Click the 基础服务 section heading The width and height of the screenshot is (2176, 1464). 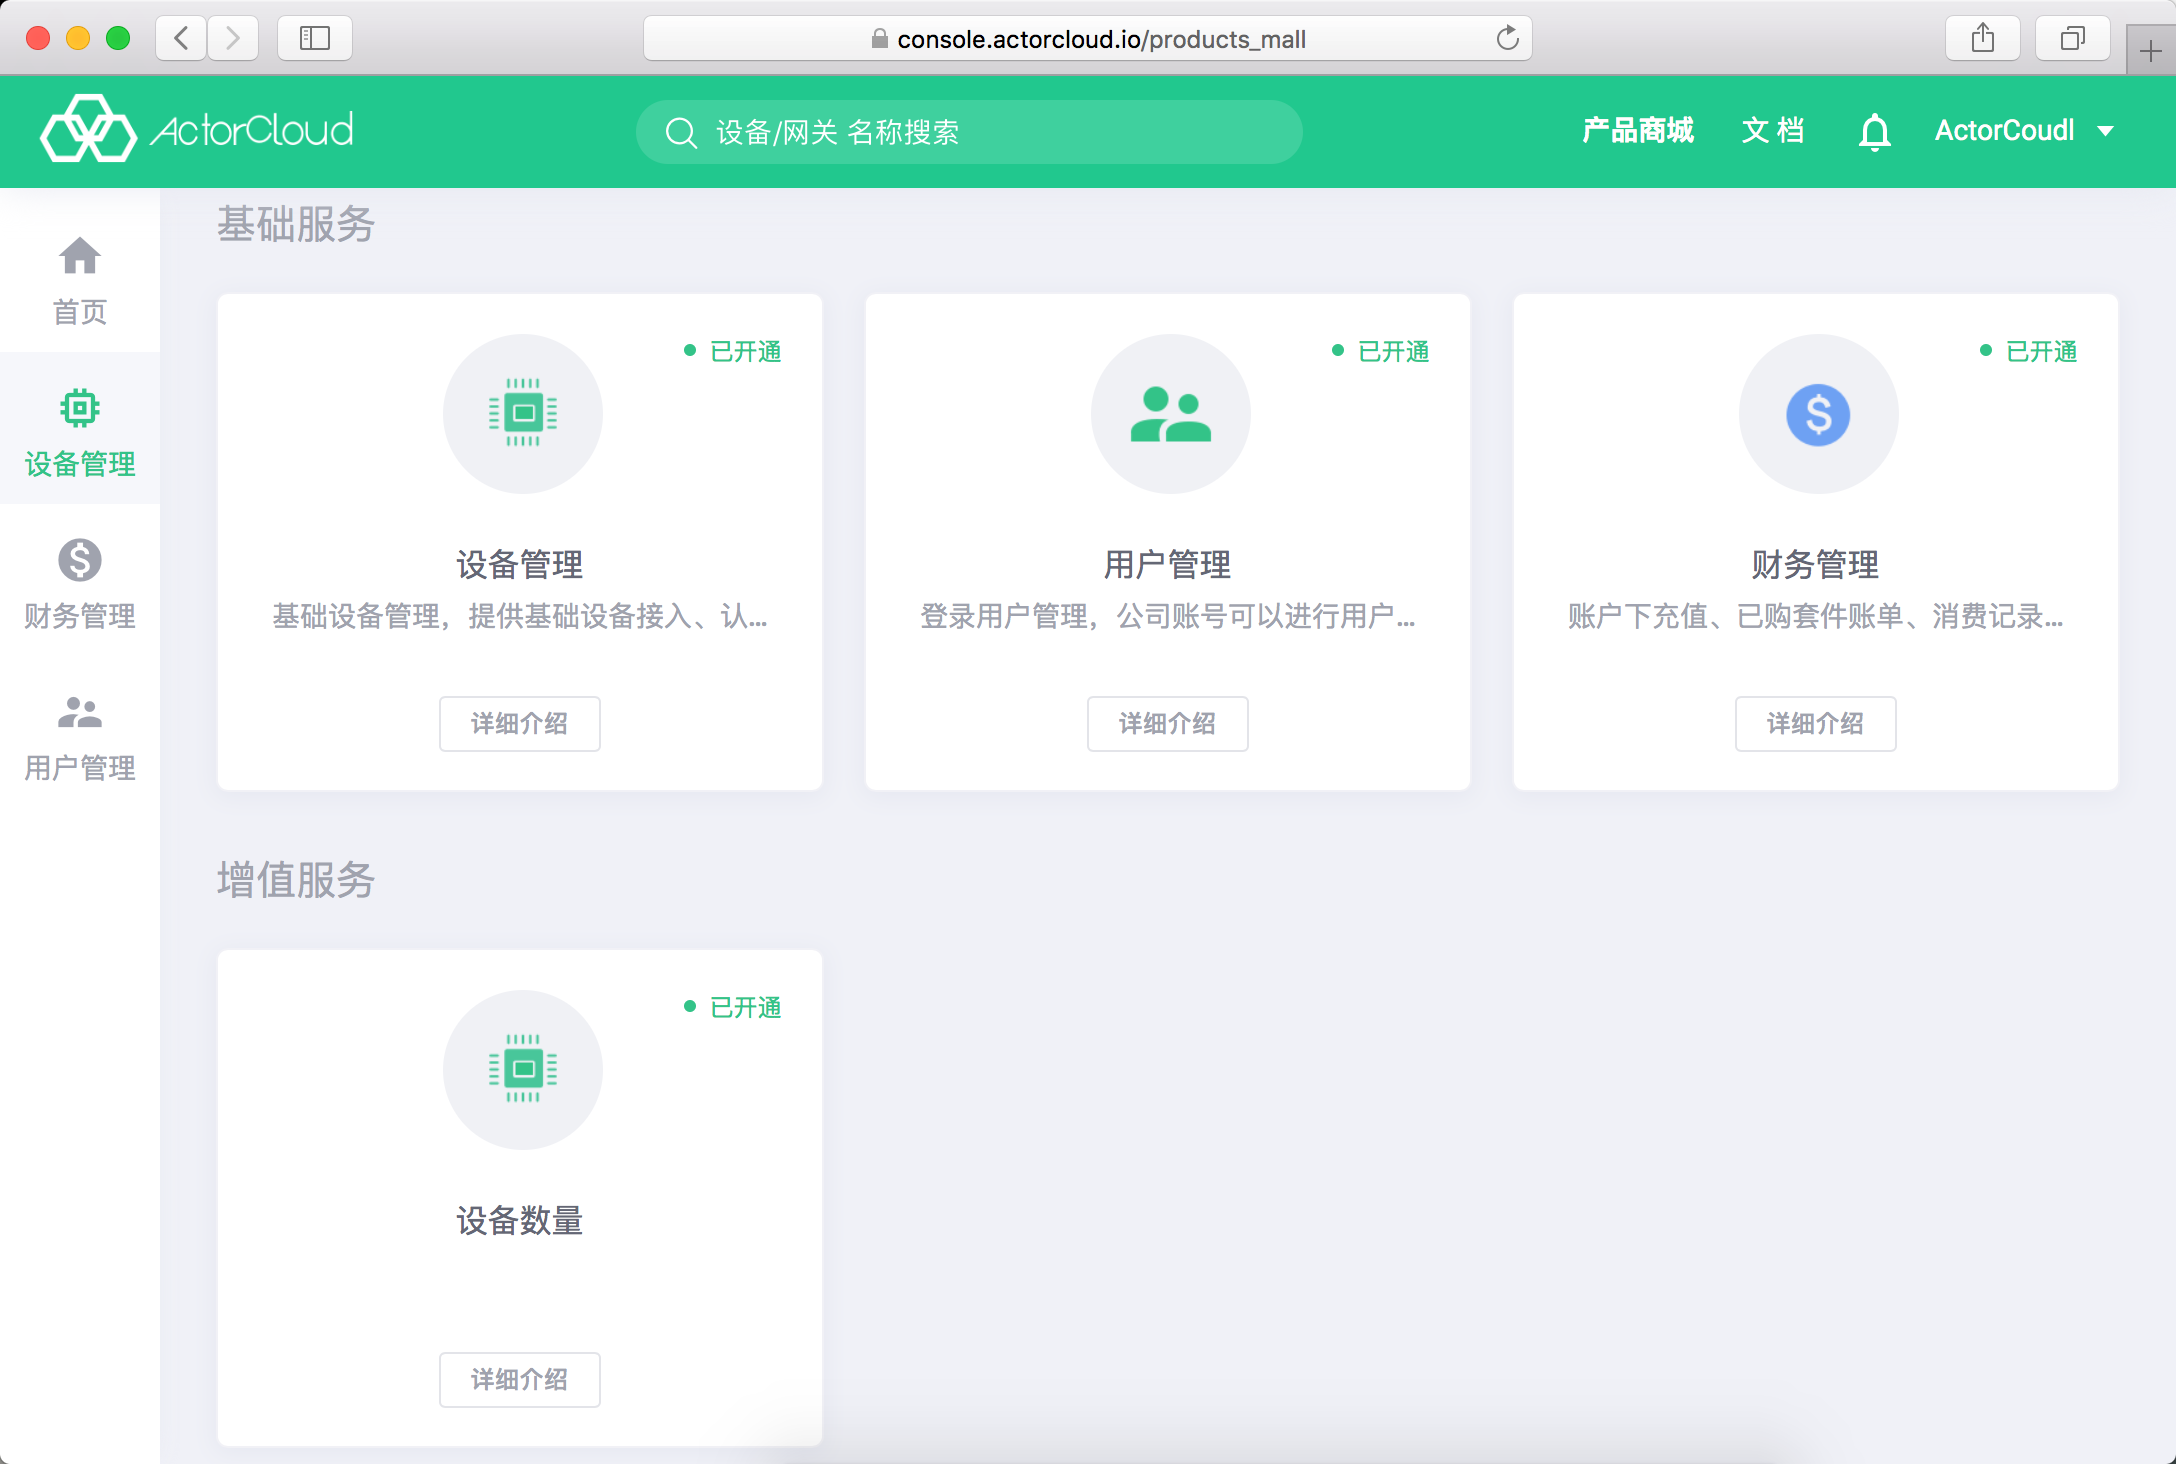click(x=296, y=223)
